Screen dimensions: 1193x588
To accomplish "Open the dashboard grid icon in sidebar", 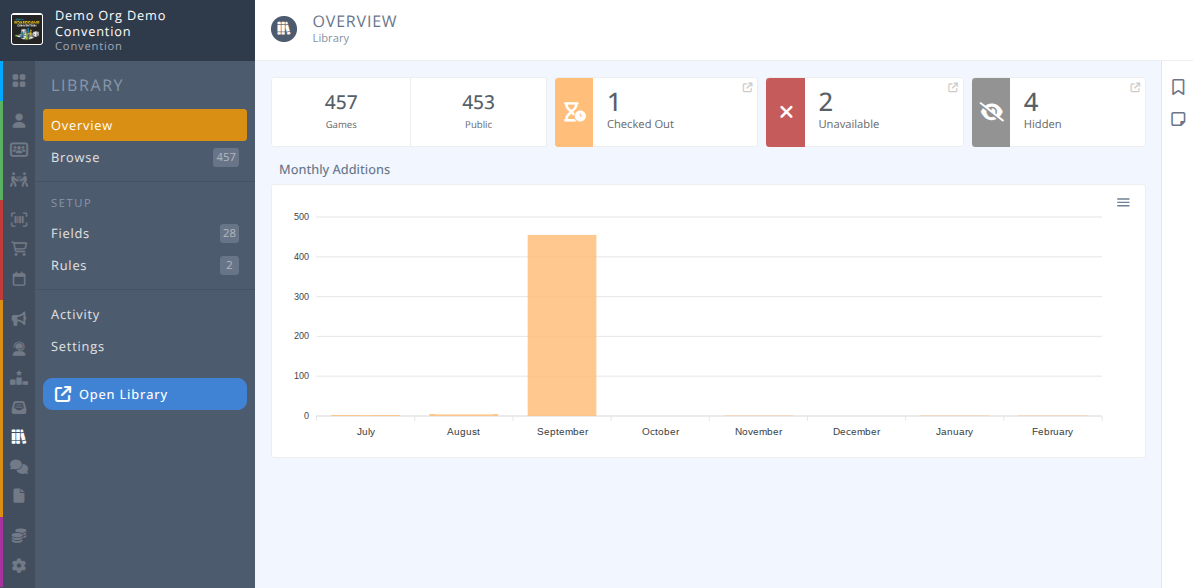I will click(x=18, y=81).
